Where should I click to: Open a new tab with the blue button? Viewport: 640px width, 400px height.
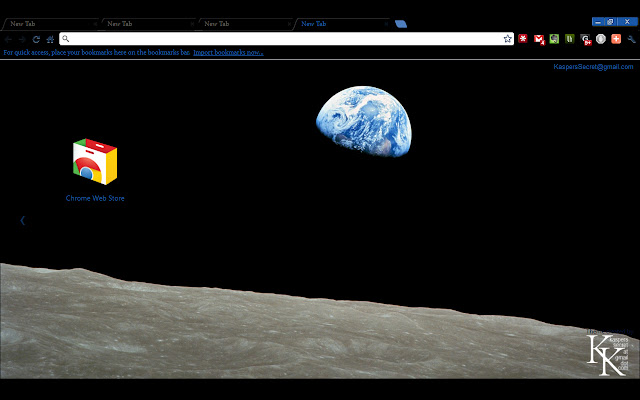(401, 24)
